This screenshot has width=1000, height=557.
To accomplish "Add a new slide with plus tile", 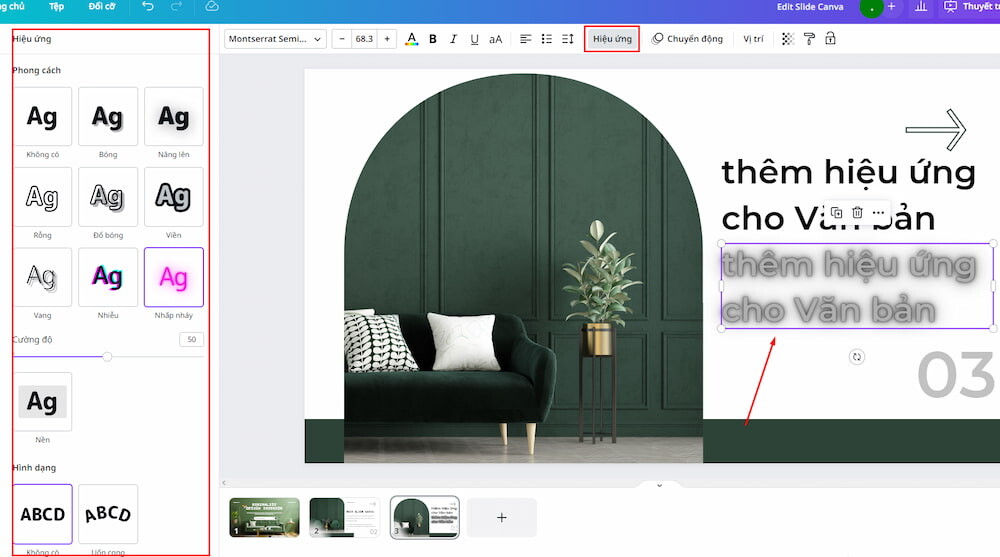I will 502,517.
